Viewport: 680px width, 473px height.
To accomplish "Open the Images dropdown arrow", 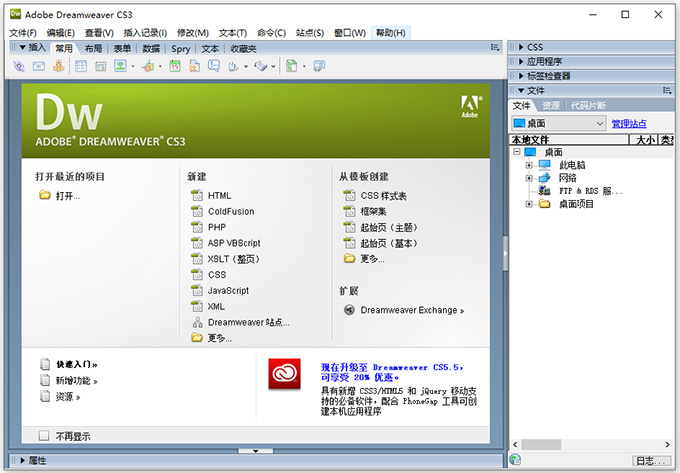I will (x=133, y=67).
